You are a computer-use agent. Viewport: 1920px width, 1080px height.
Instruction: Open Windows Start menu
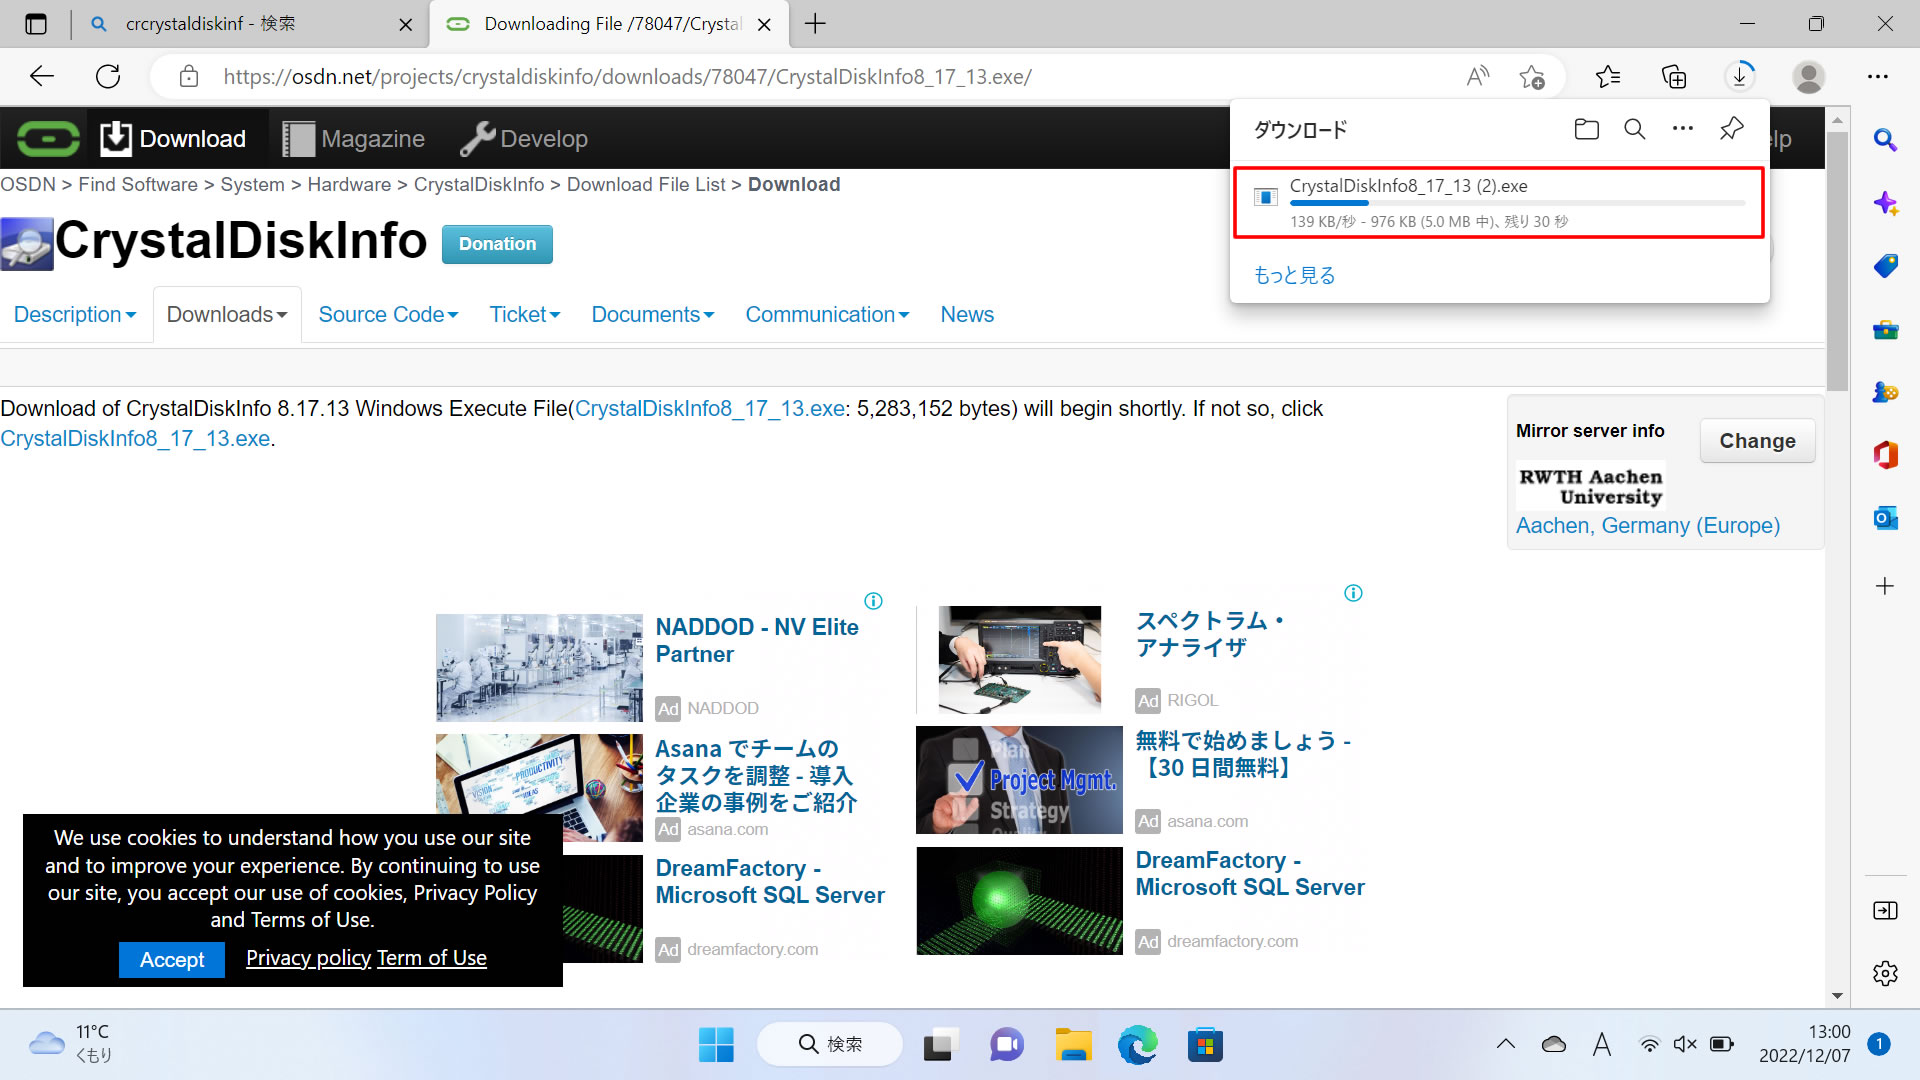coord(716,1045)
